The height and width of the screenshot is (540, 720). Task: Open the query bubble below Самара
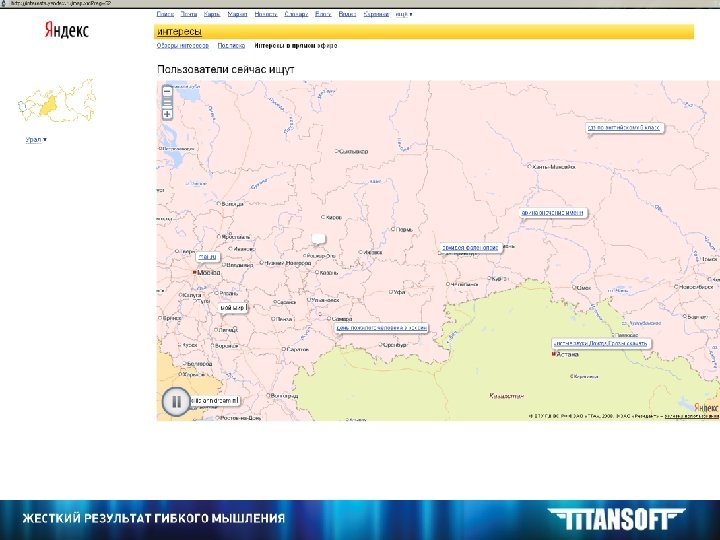(382, 327)
